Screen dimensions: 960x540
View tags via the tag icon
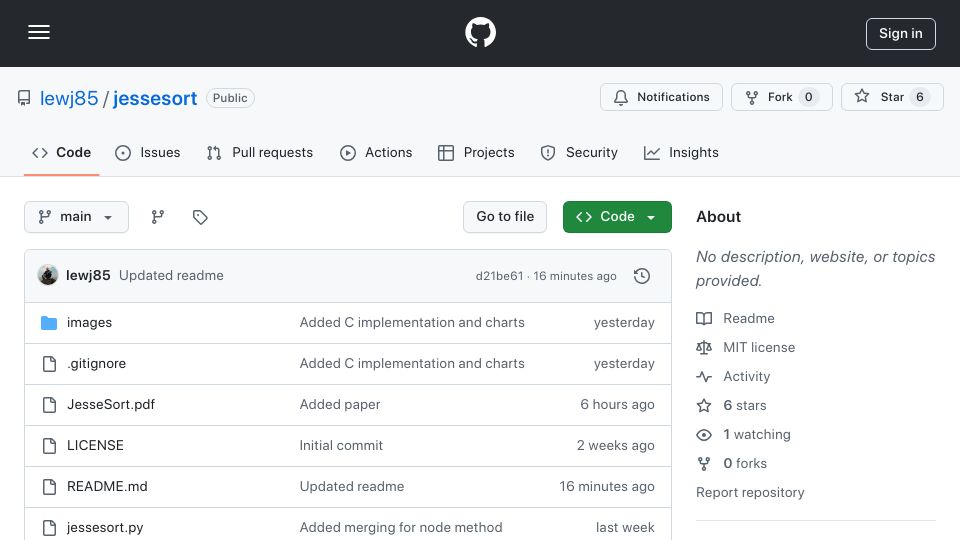pyautogui.click(x=200, y=217)
